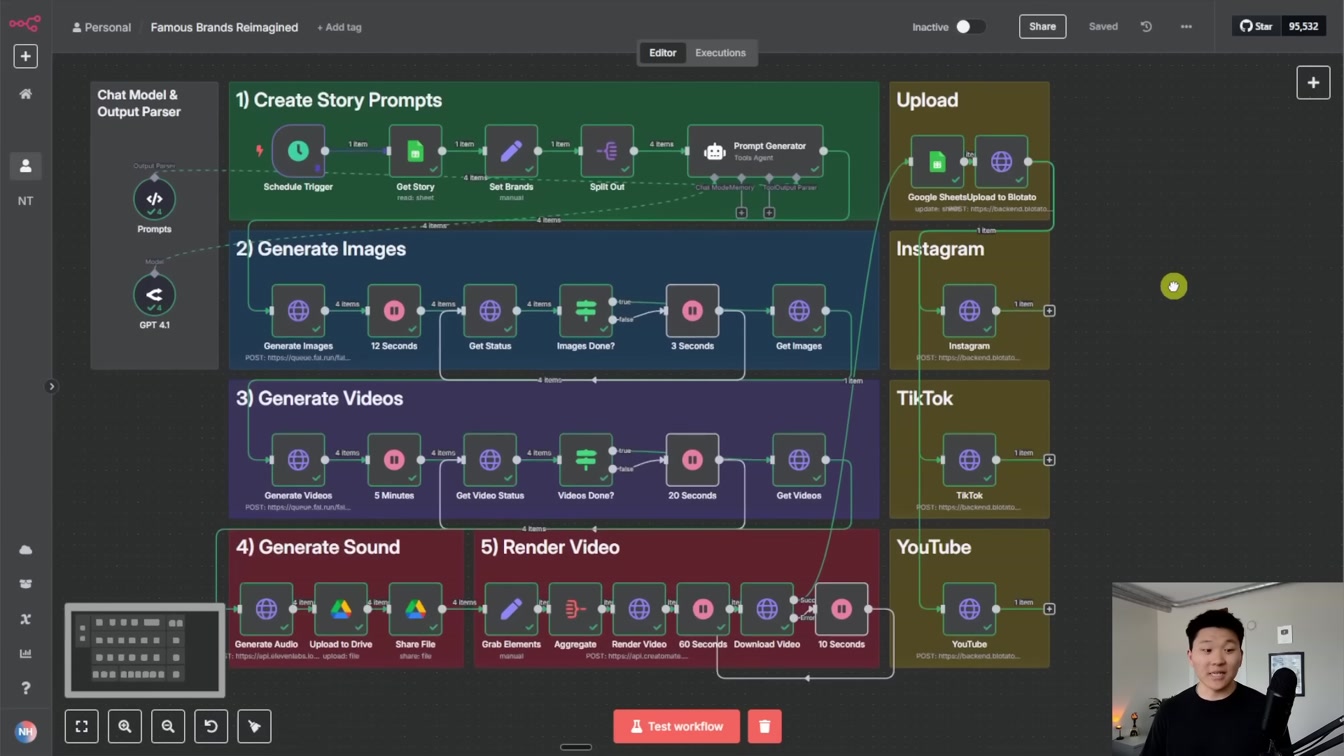This screenshot has width=1344, height=756.
Task: Open workflow history clock icon
Action: coord(1146,27)
